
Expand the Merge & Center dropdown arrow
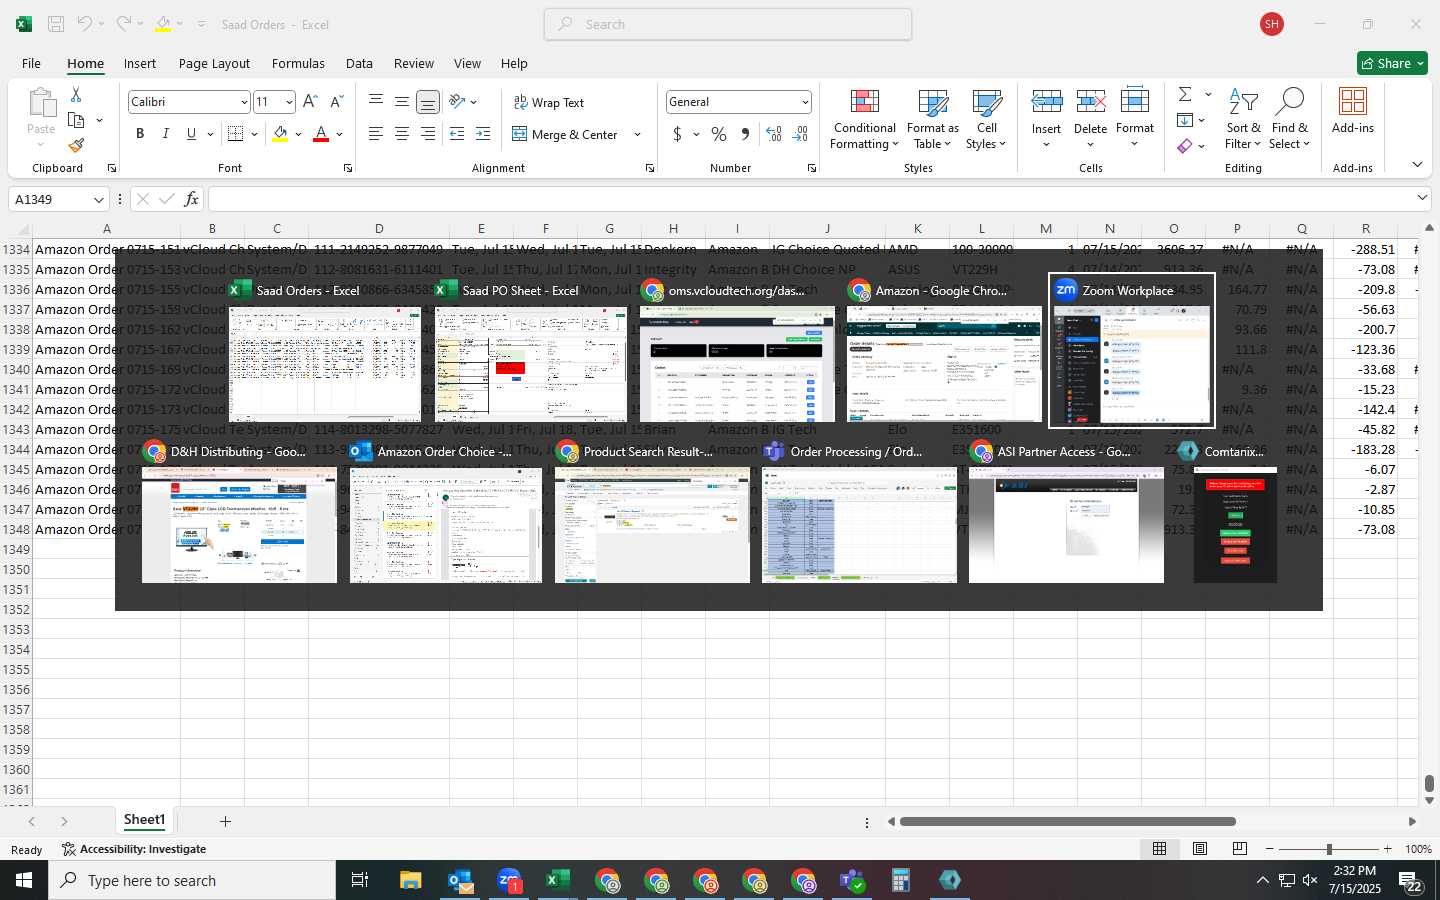pos(637,134)
